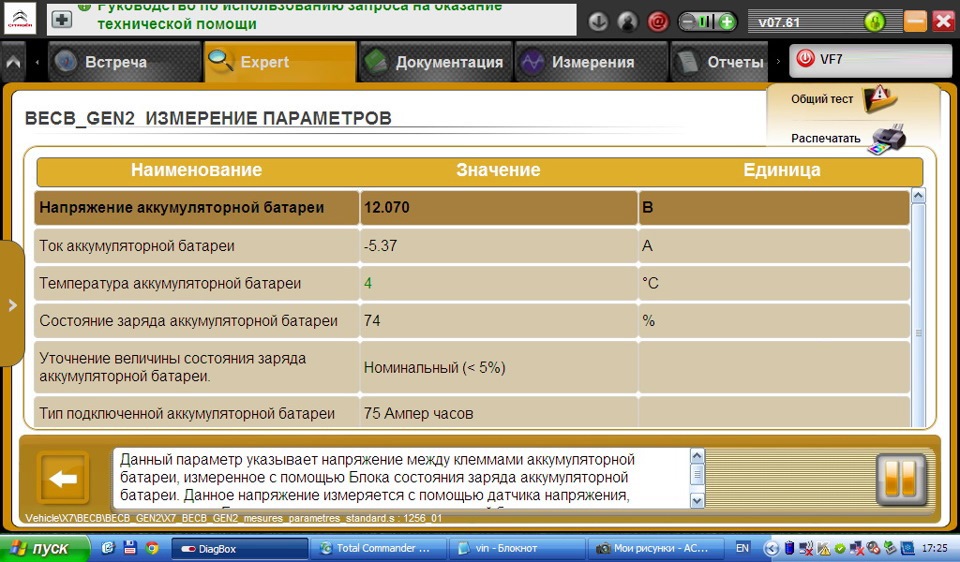The height and width of the screenshot is (562, 960).
Task: Click the red @ contact icon
Action: tap(658, 22)
